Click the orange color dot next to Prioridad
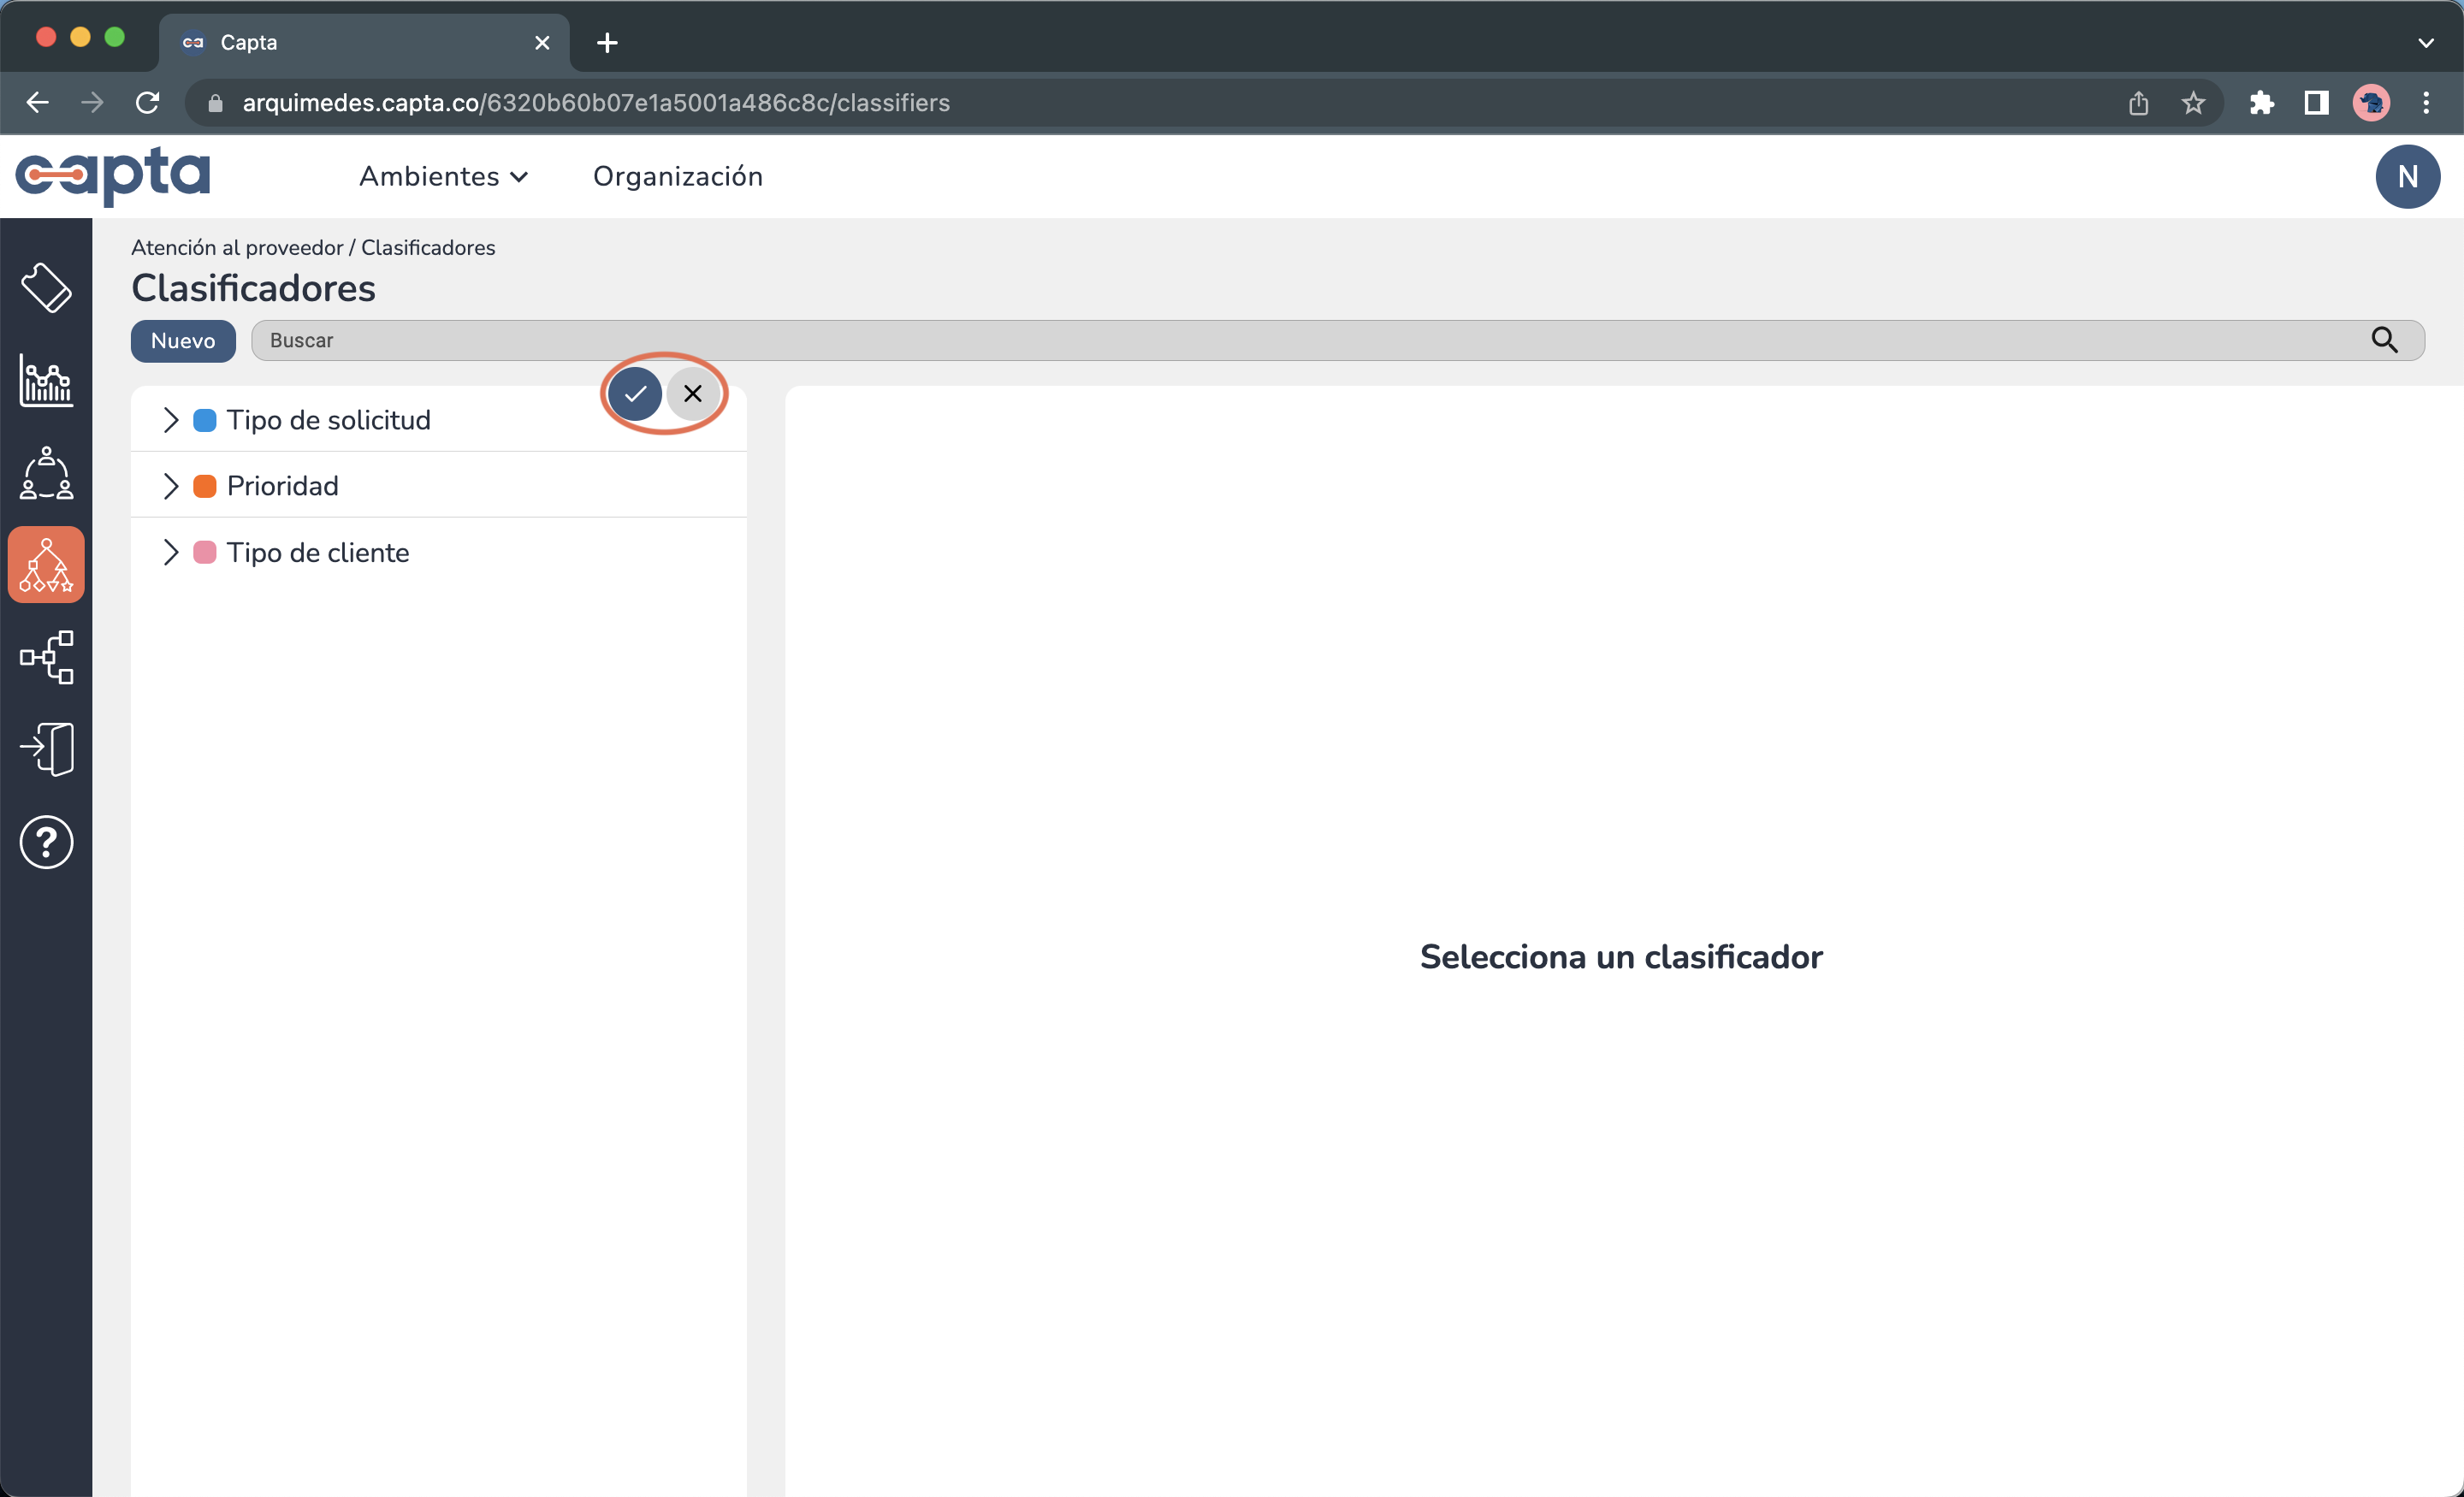Screen dimensions: 2464x1497 pyautogui.click(x=205, y=486)
